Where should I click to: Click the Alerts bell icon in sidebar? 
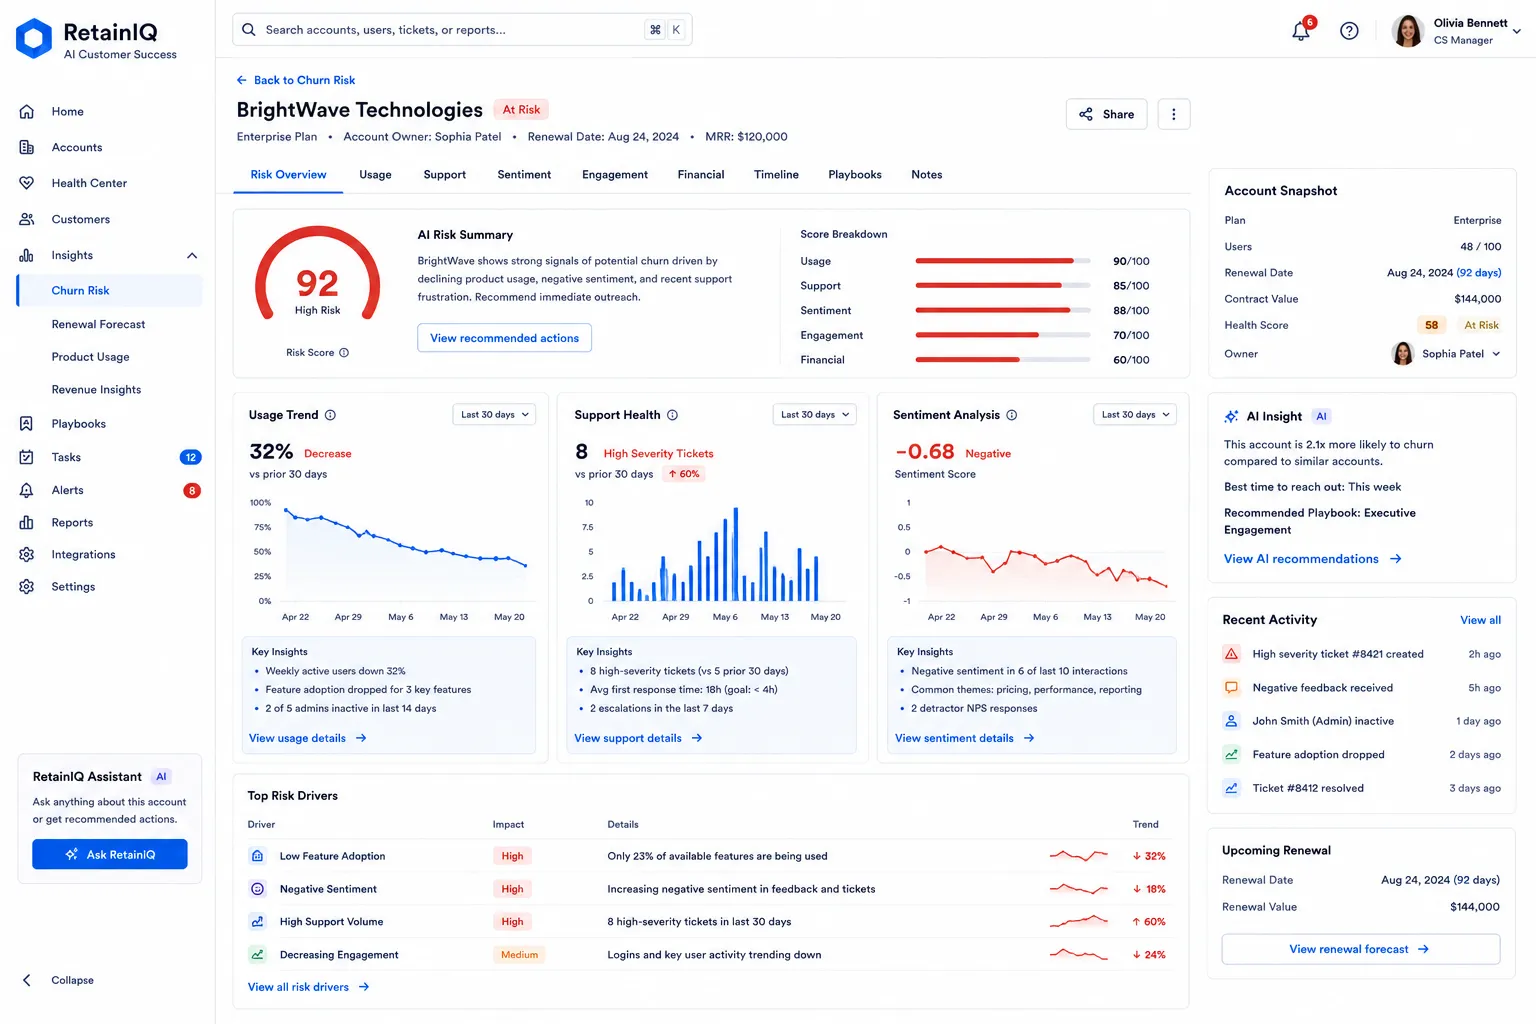click(x=27, y=490)
